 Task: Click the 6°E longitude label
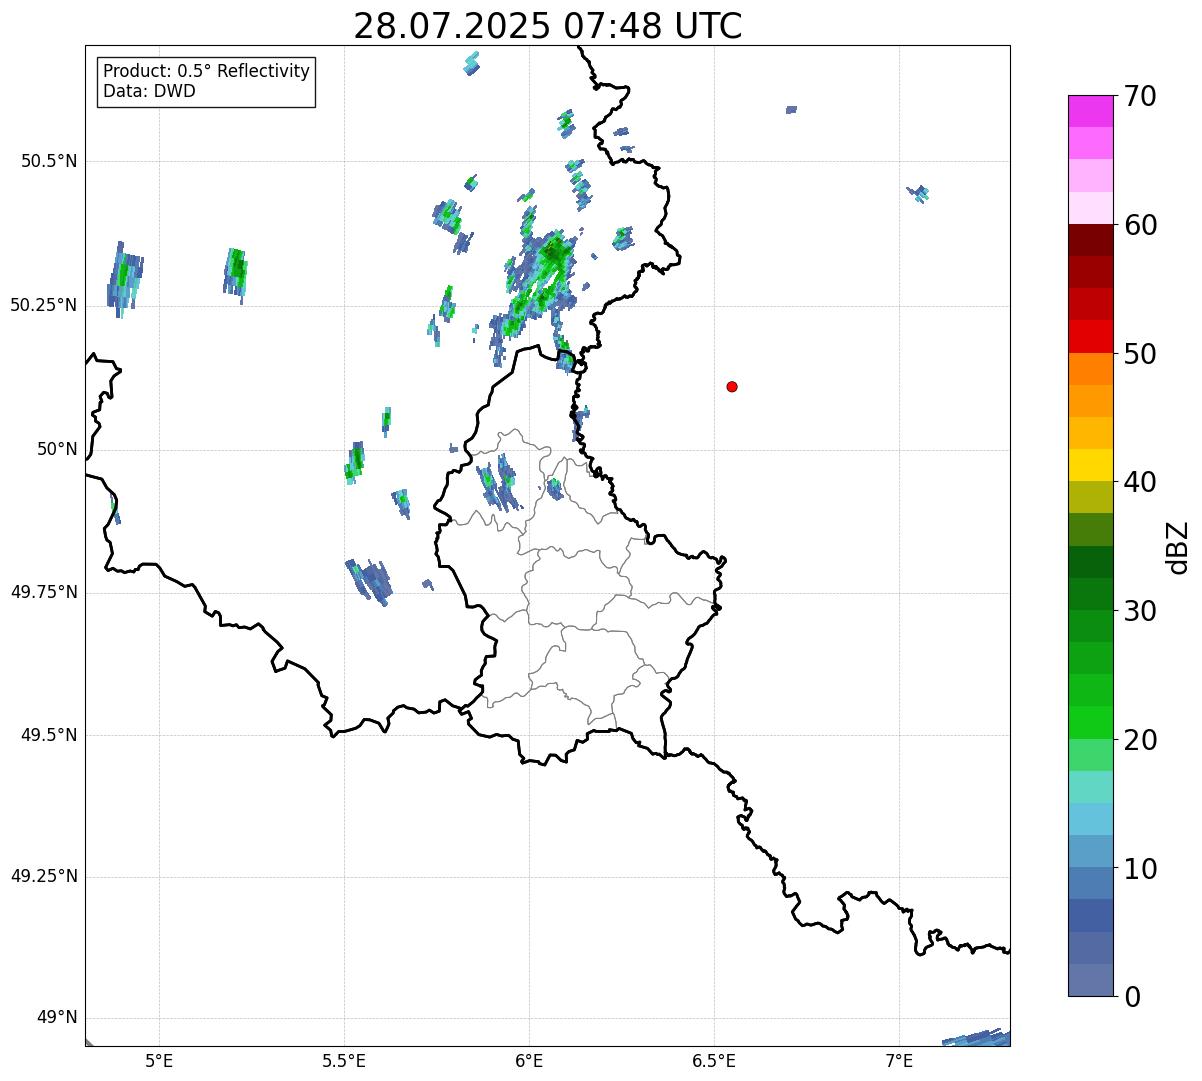529,1061
